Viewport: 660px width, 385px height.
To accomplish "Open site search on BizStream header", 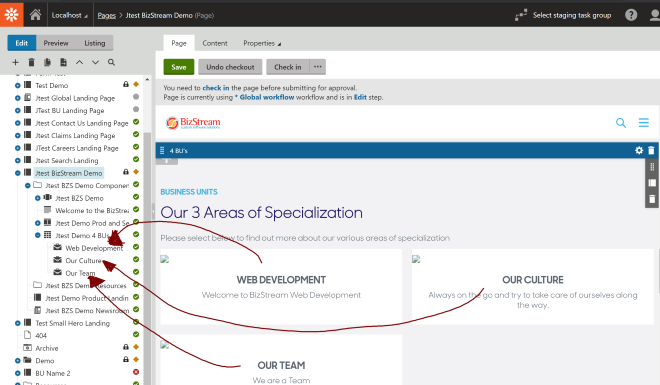I will click(x=621, y=123).
